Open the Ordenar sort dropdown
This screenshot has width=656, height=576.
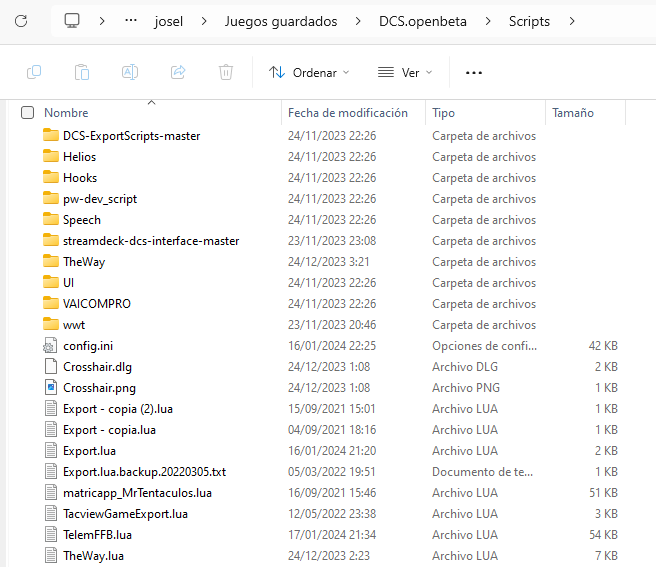(309, 72)
